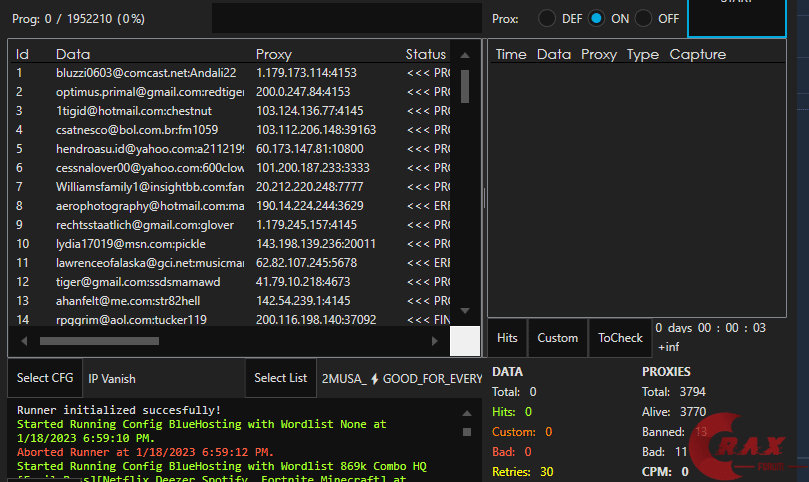Click the data list scroll-up arrow
This screenshot has width=809, height=482.
click(x=465, y=54)
